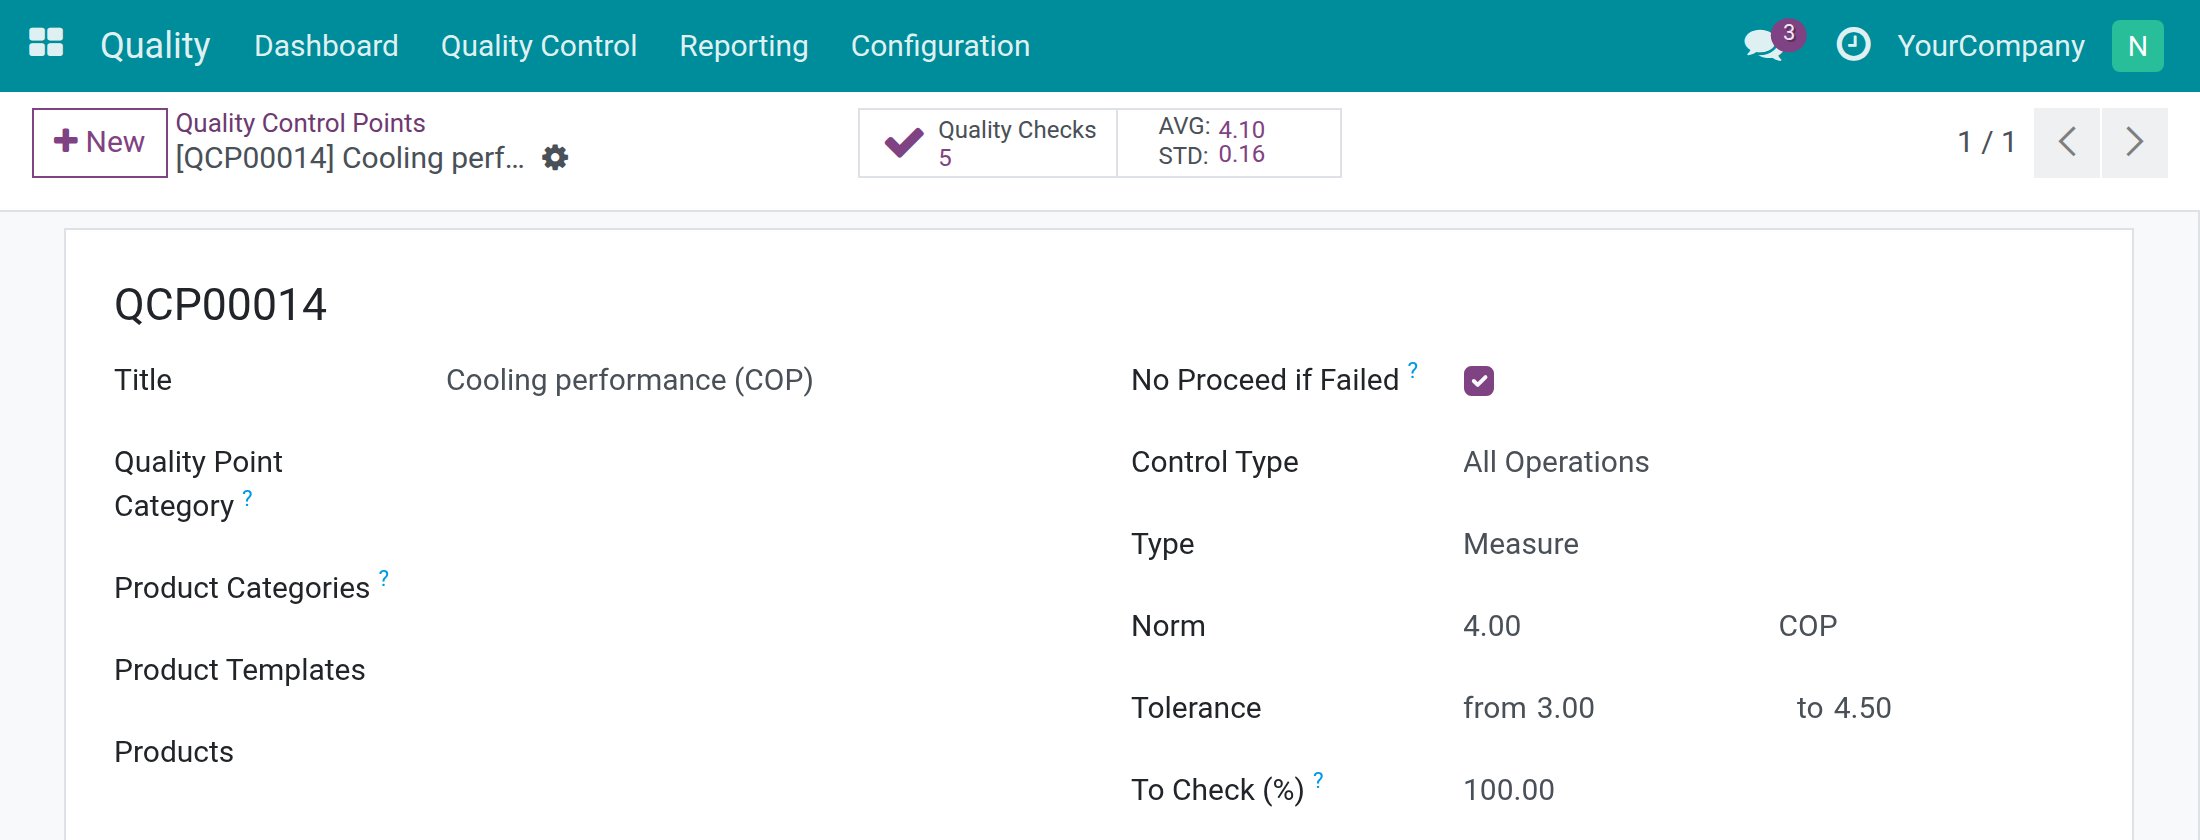This screenshot has height=840, width=2200.
Task: Show help tooltip for No Proceed if Failed
Action: [x=1413, y=369]
